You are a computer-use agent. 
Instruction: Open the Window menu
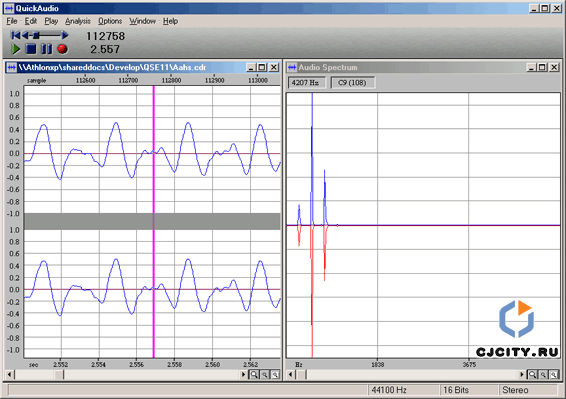point(142,21)
